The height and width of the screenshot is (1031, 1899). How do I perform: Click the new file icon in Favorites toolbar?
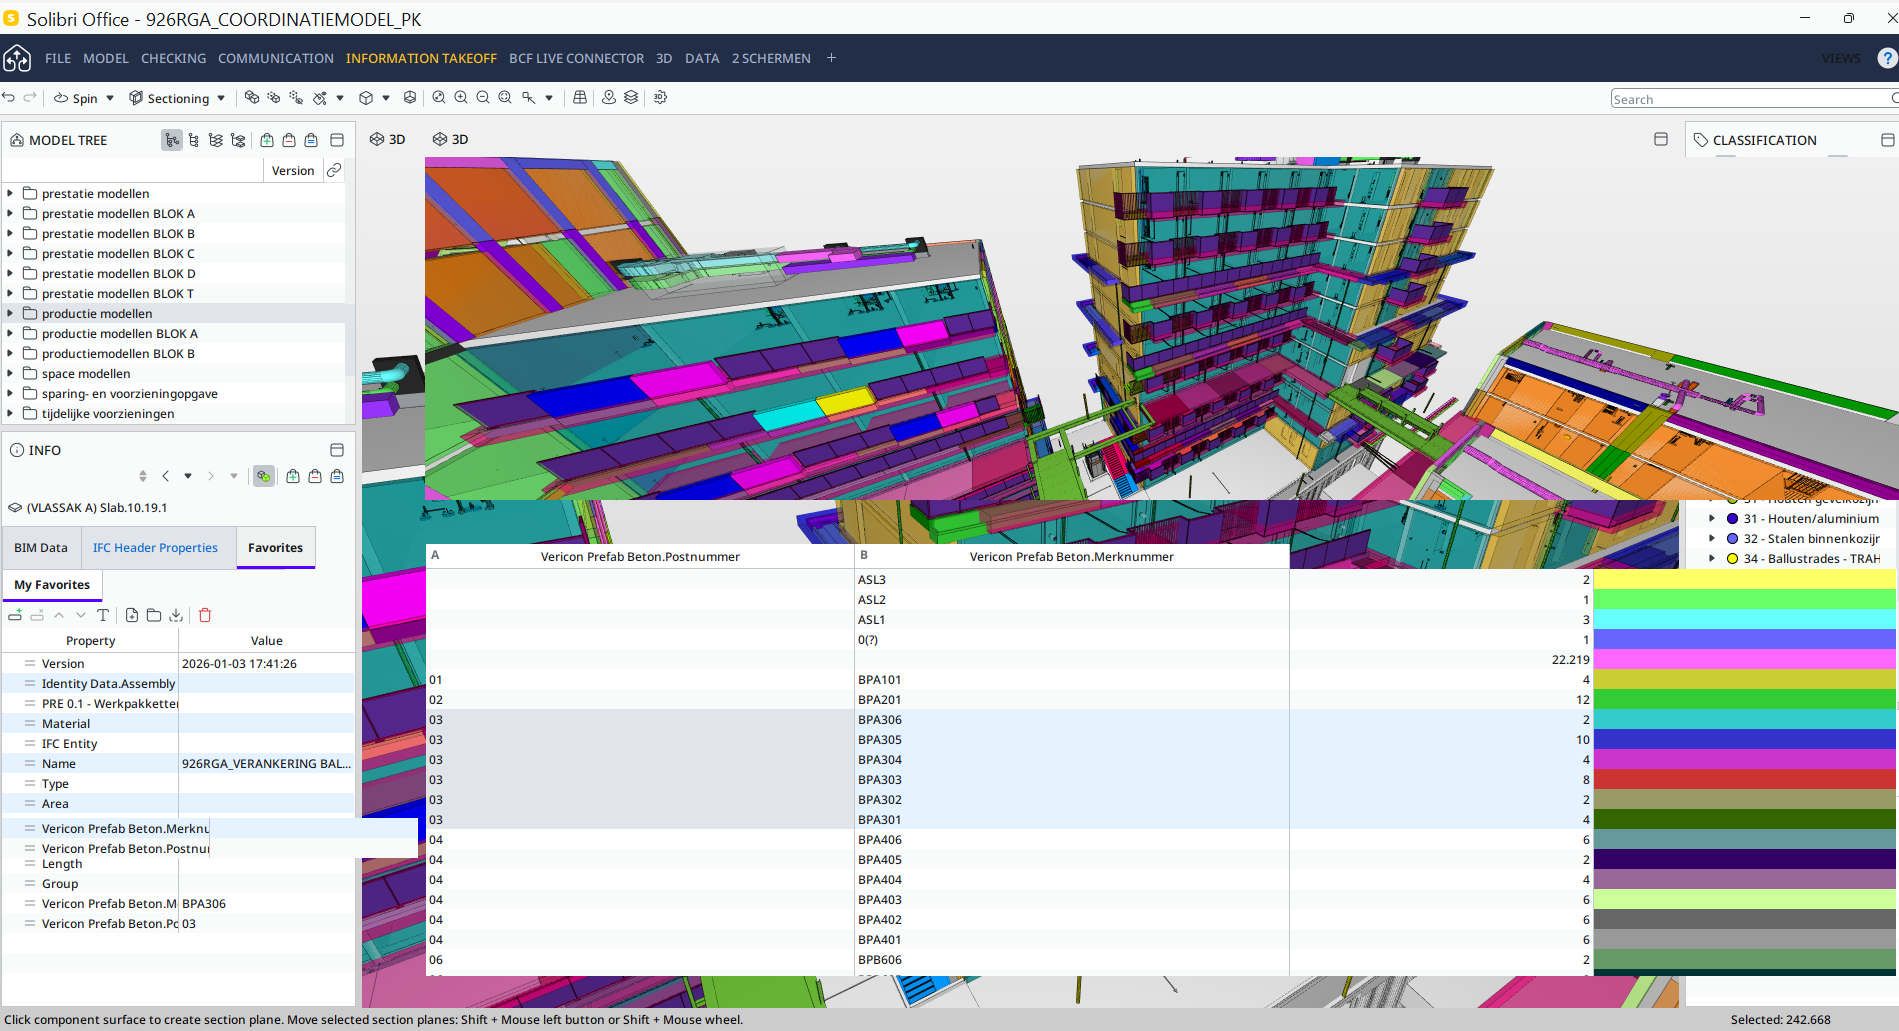pos(132,616)
